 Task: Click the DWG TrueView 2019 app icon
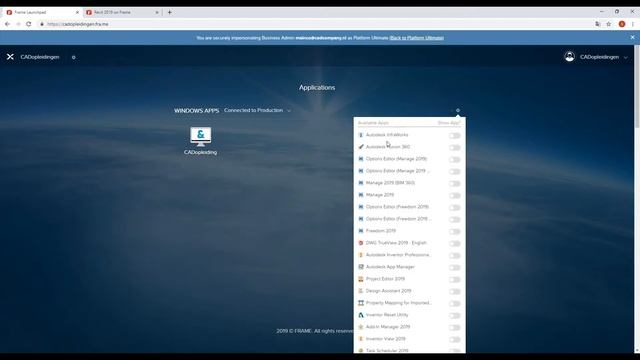pyautogui.click(x=361, y=243)
